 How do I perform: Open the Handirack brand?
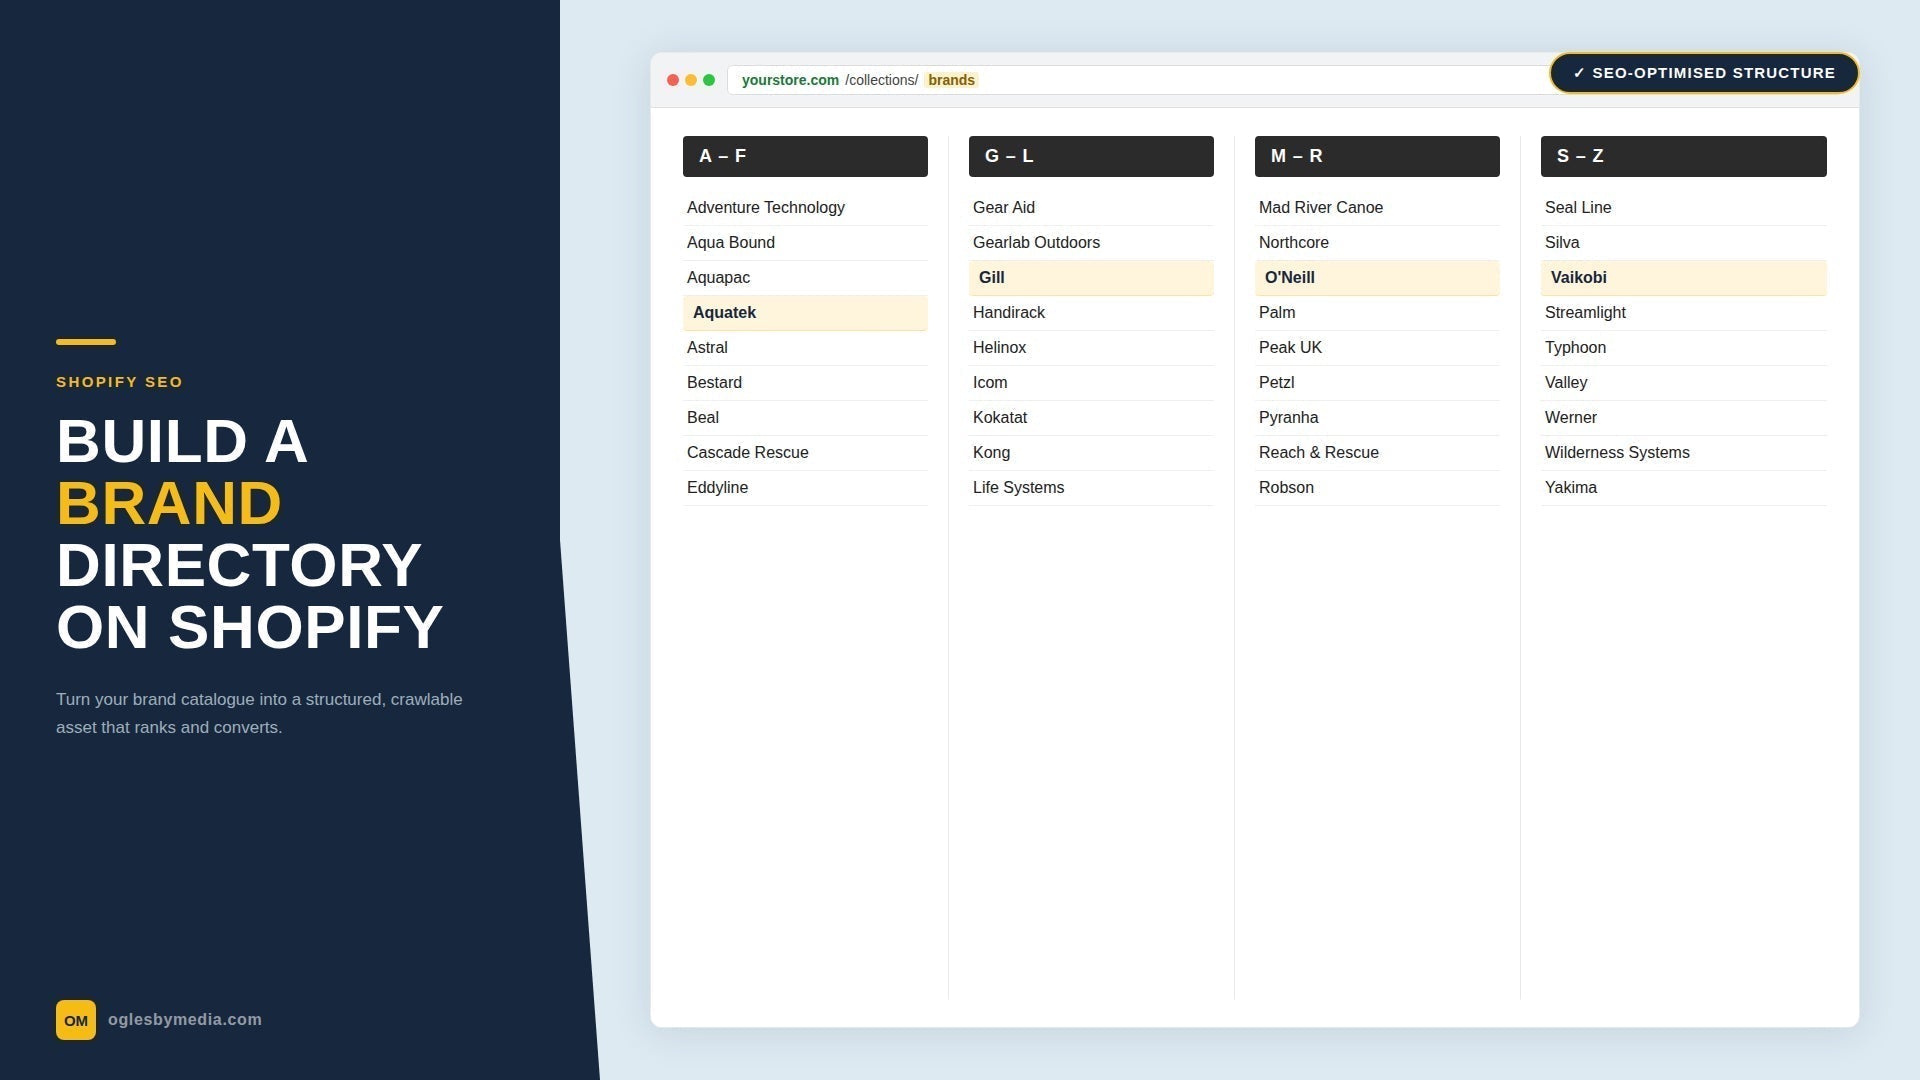click(1091, 313)
